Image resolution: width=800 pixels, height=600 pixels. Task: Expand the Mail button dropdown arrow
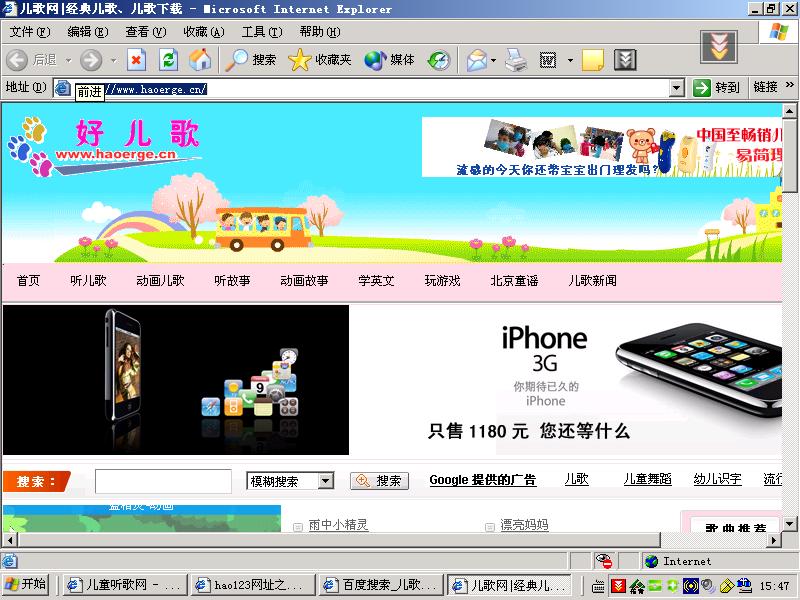[493, 60]
